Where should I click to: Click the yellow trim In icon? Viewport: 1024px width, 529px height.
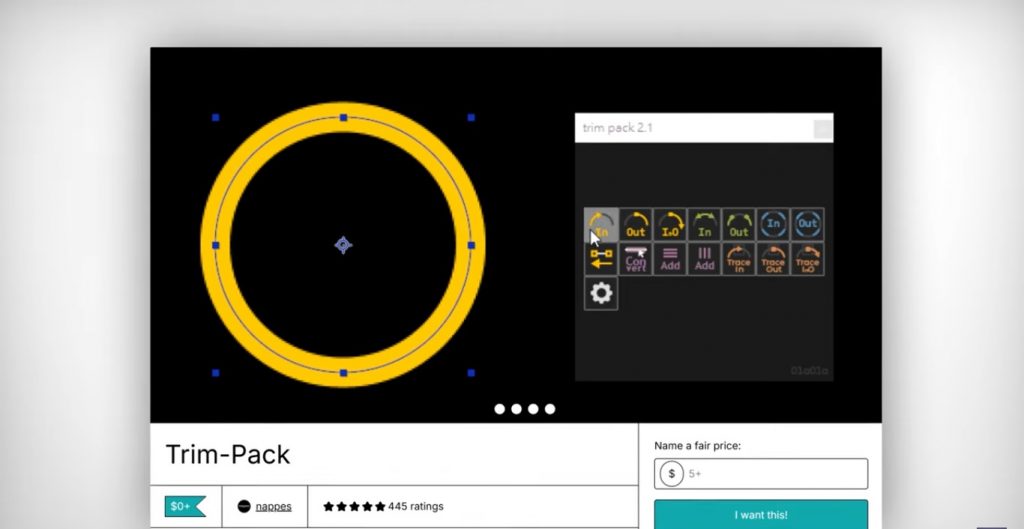click(601, 225)
